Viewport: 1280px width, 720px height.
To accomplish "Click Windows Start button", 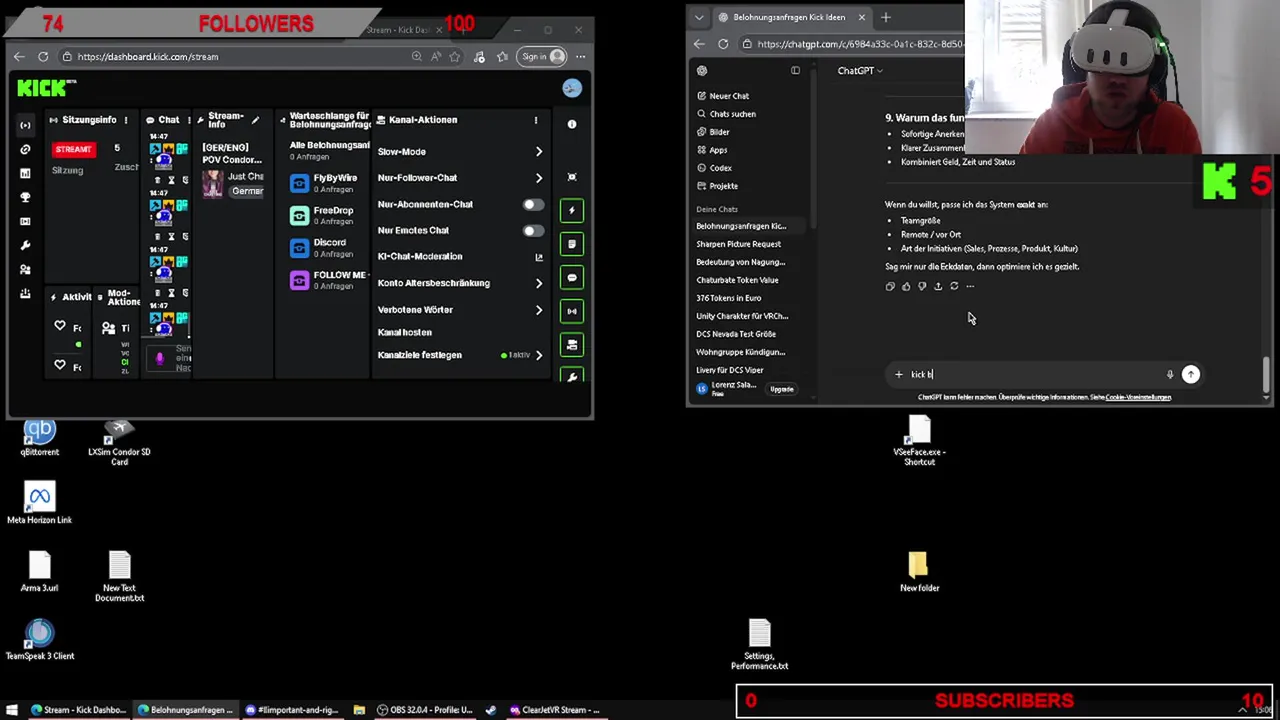I will (x=12, y=710).
